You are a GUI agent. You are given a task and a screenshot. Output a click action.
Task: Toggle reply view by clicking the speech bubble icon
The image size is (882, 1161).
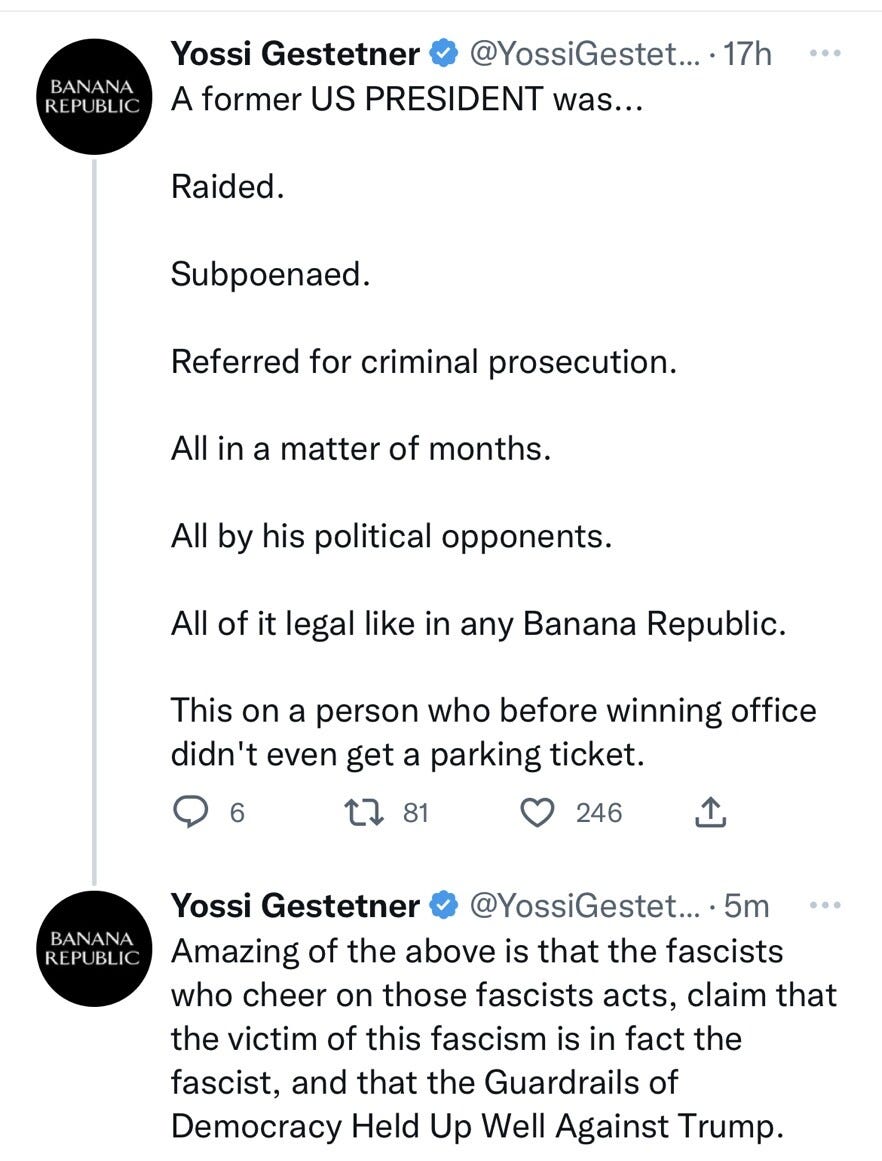[191, 812]
